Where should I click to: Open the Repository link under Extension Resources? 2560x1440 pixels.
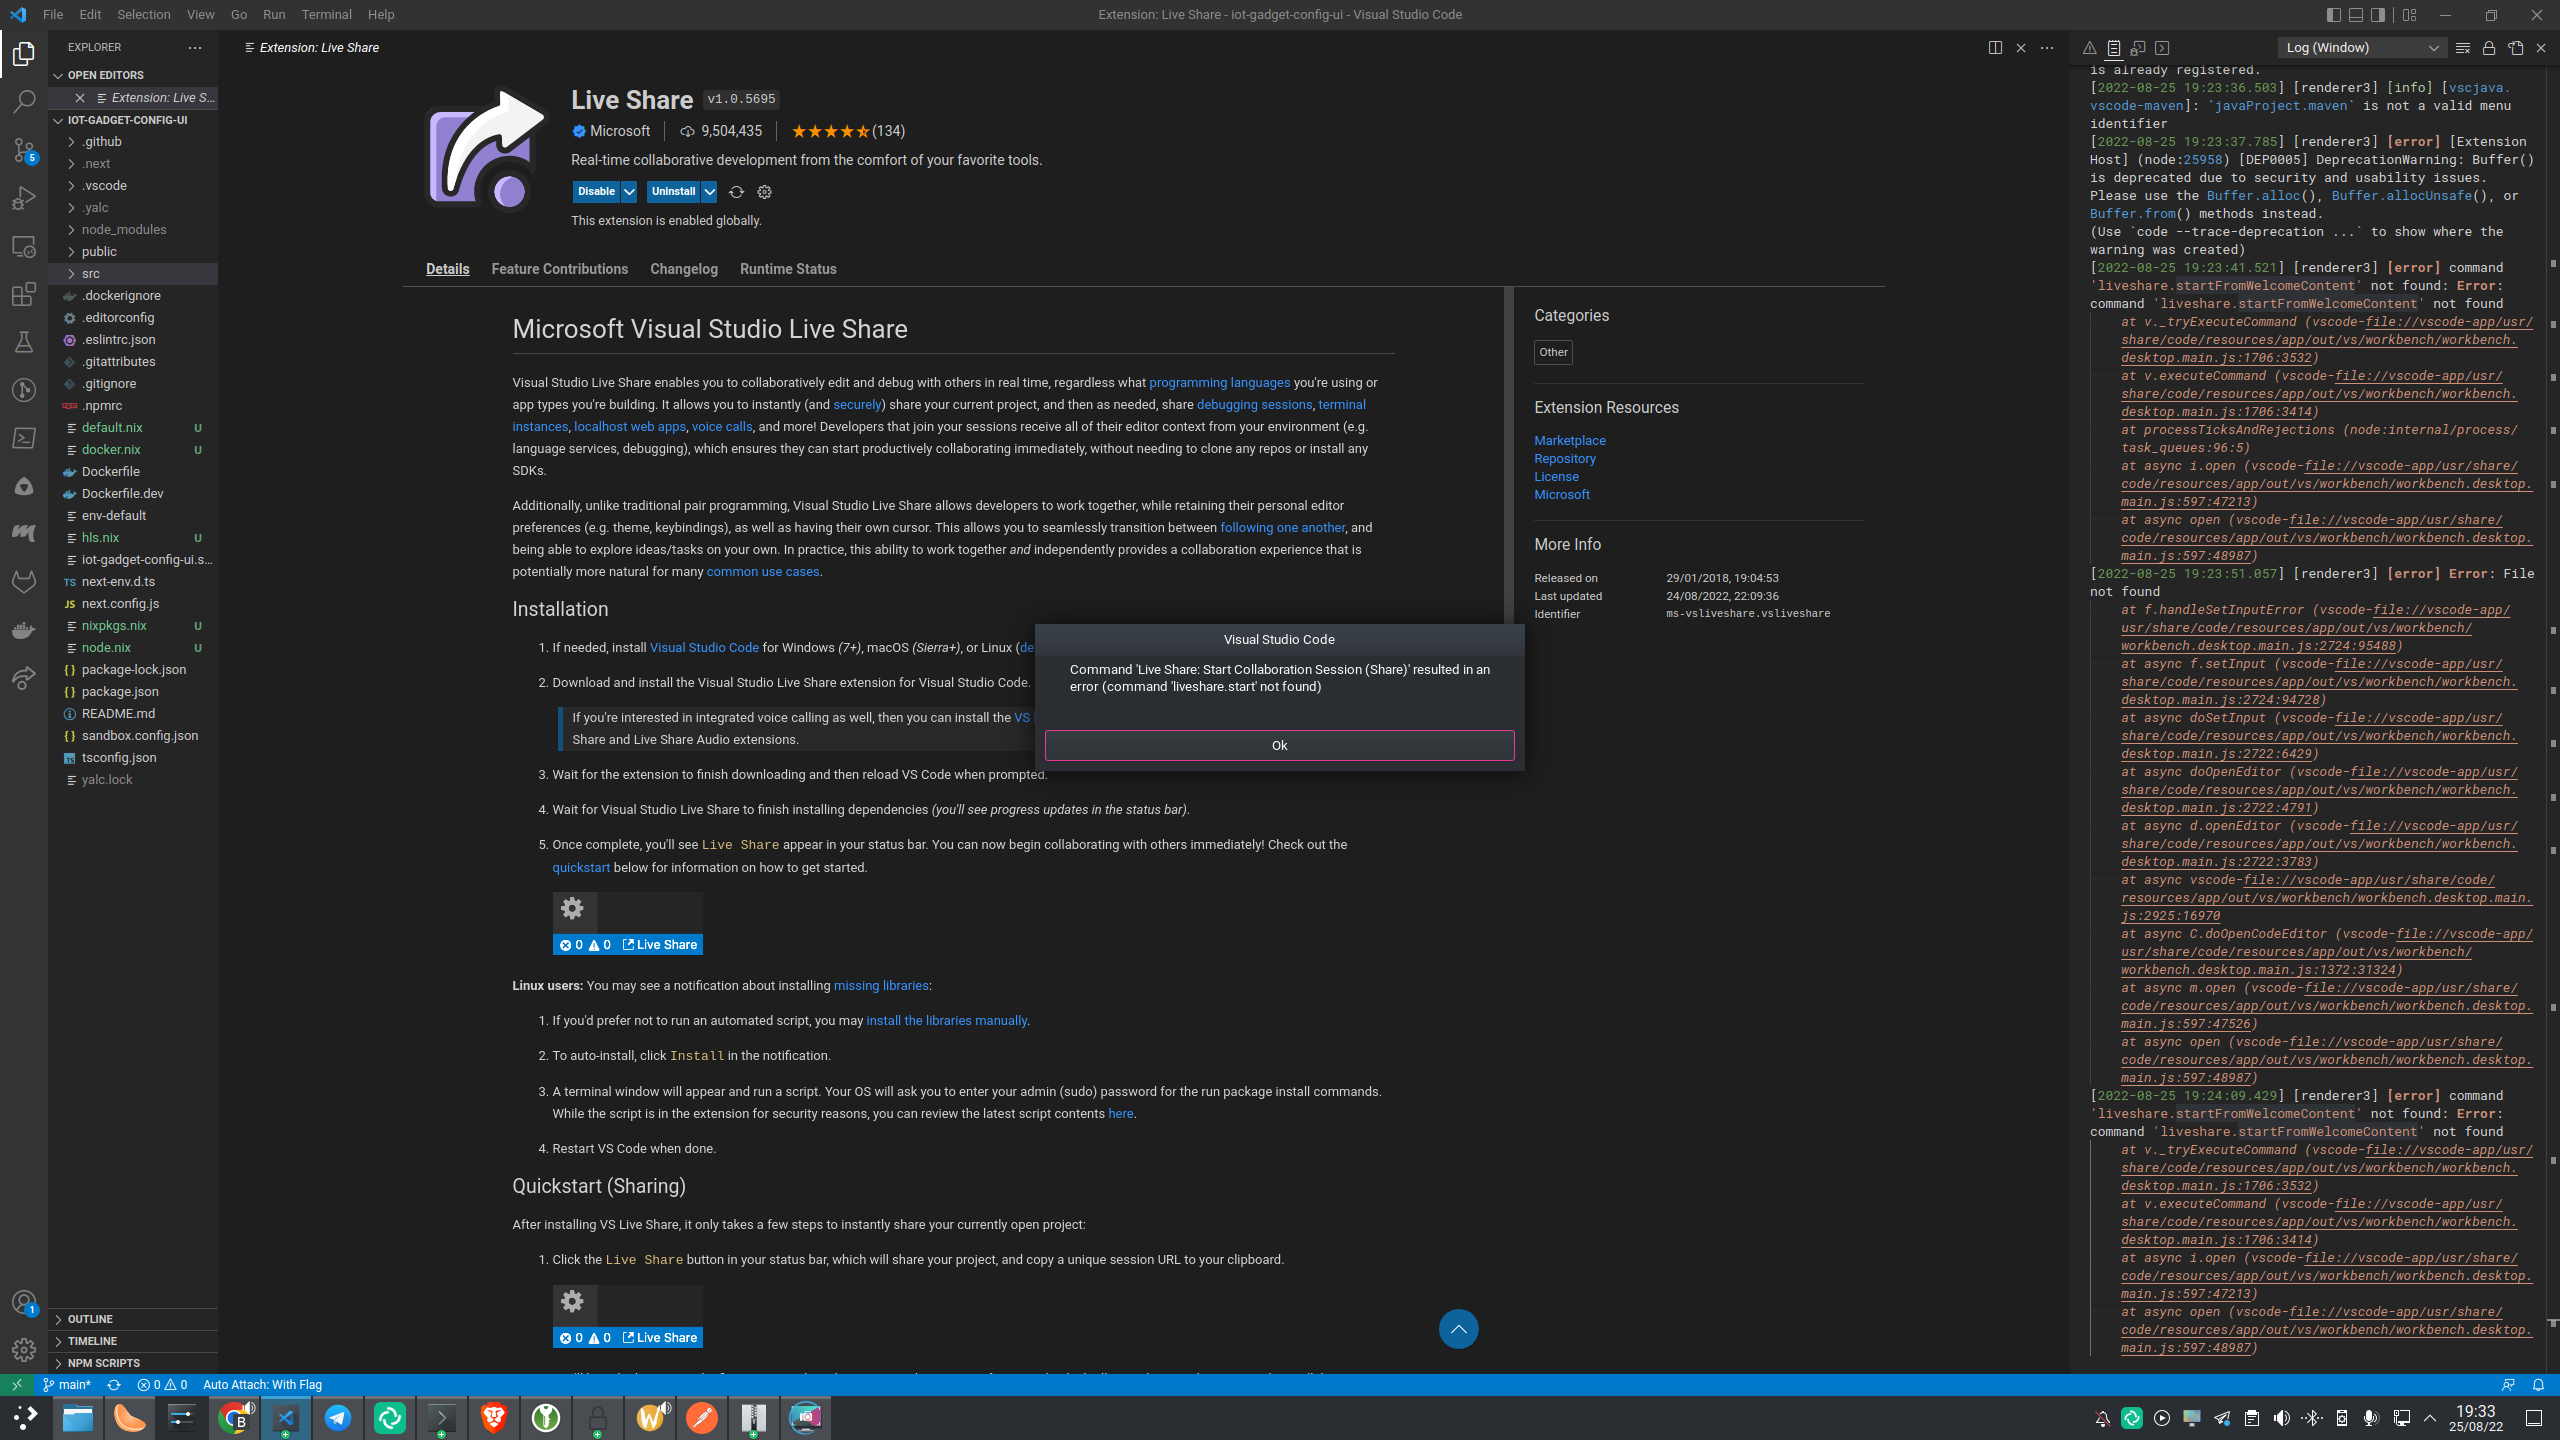pyautogui.click(x=1564, y=458)
